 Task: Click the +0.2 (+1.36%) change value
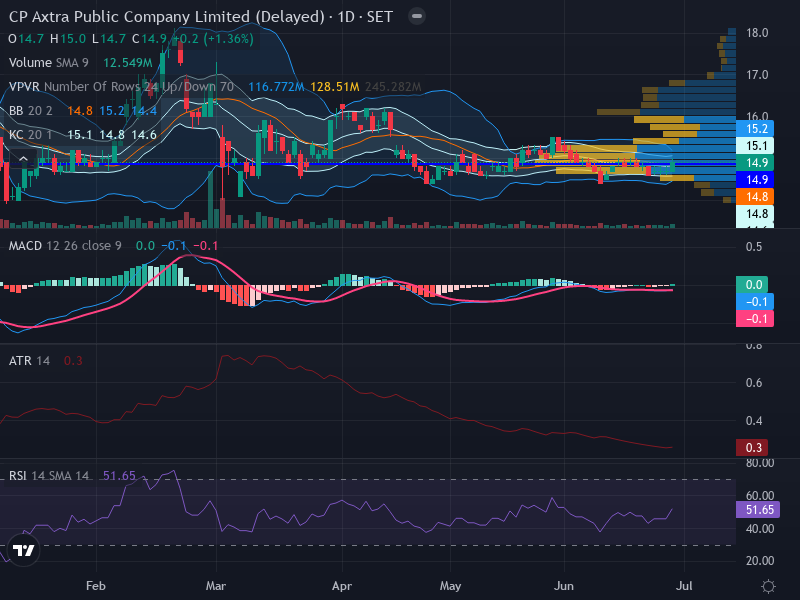click(213, 39)
